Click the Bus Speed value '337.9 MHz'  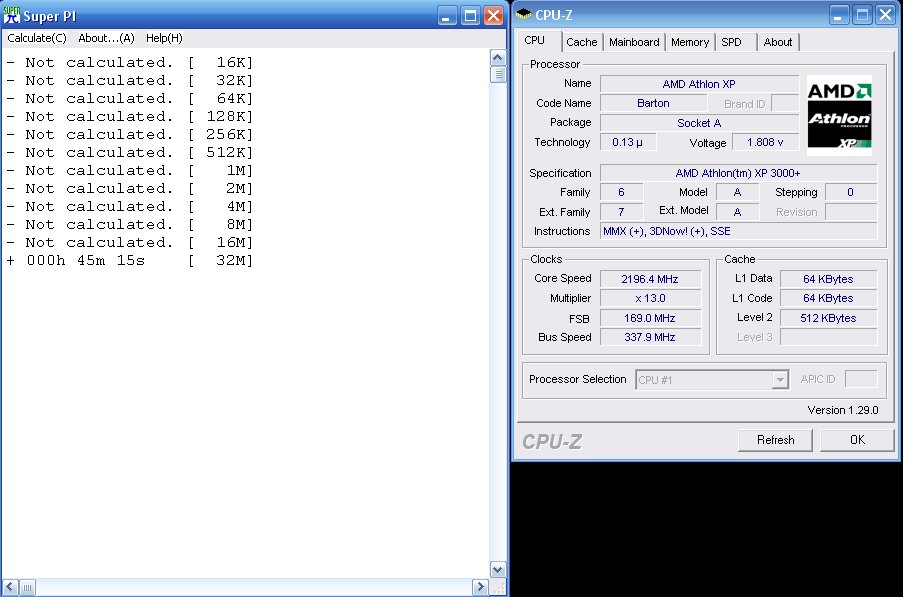650,337
